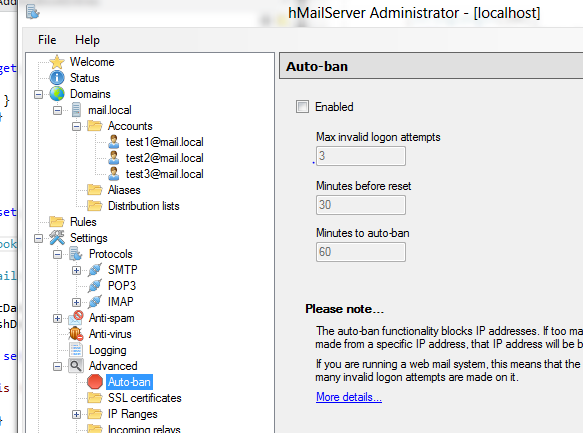Expand the IP Ranges node

point(76,414)
